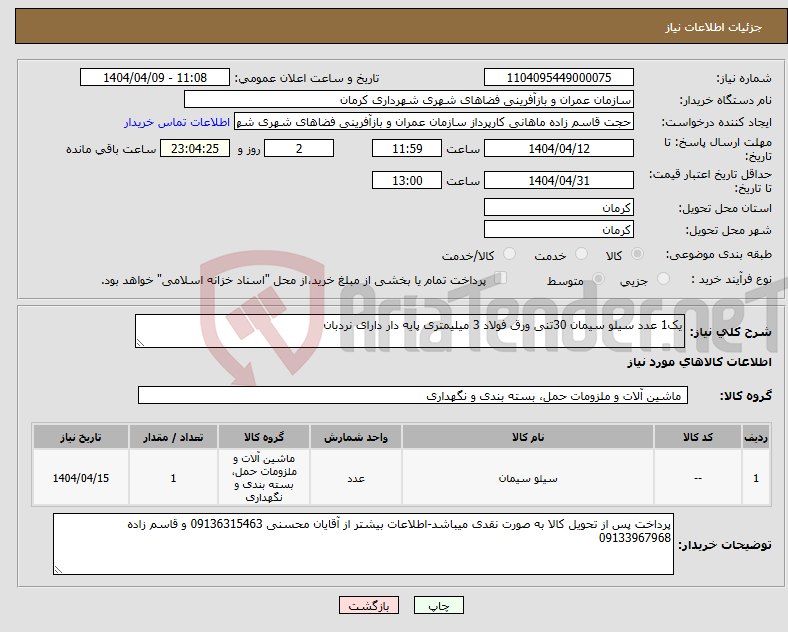Click the delivery city field کرمان
This screenshot has height=632, width=788.
(x=559, y=230)
